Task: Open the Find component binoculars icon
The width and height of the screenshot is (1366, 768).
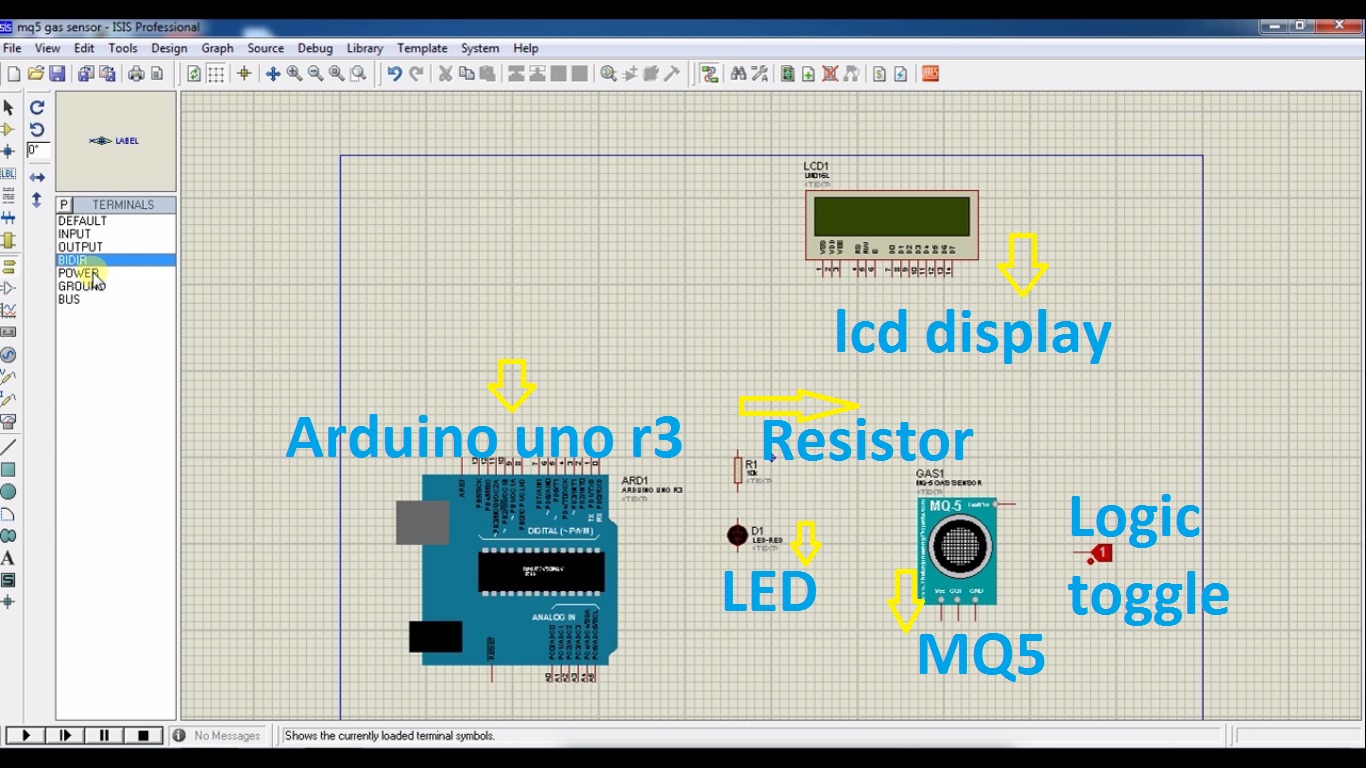Action: click(x=739, y=72)
